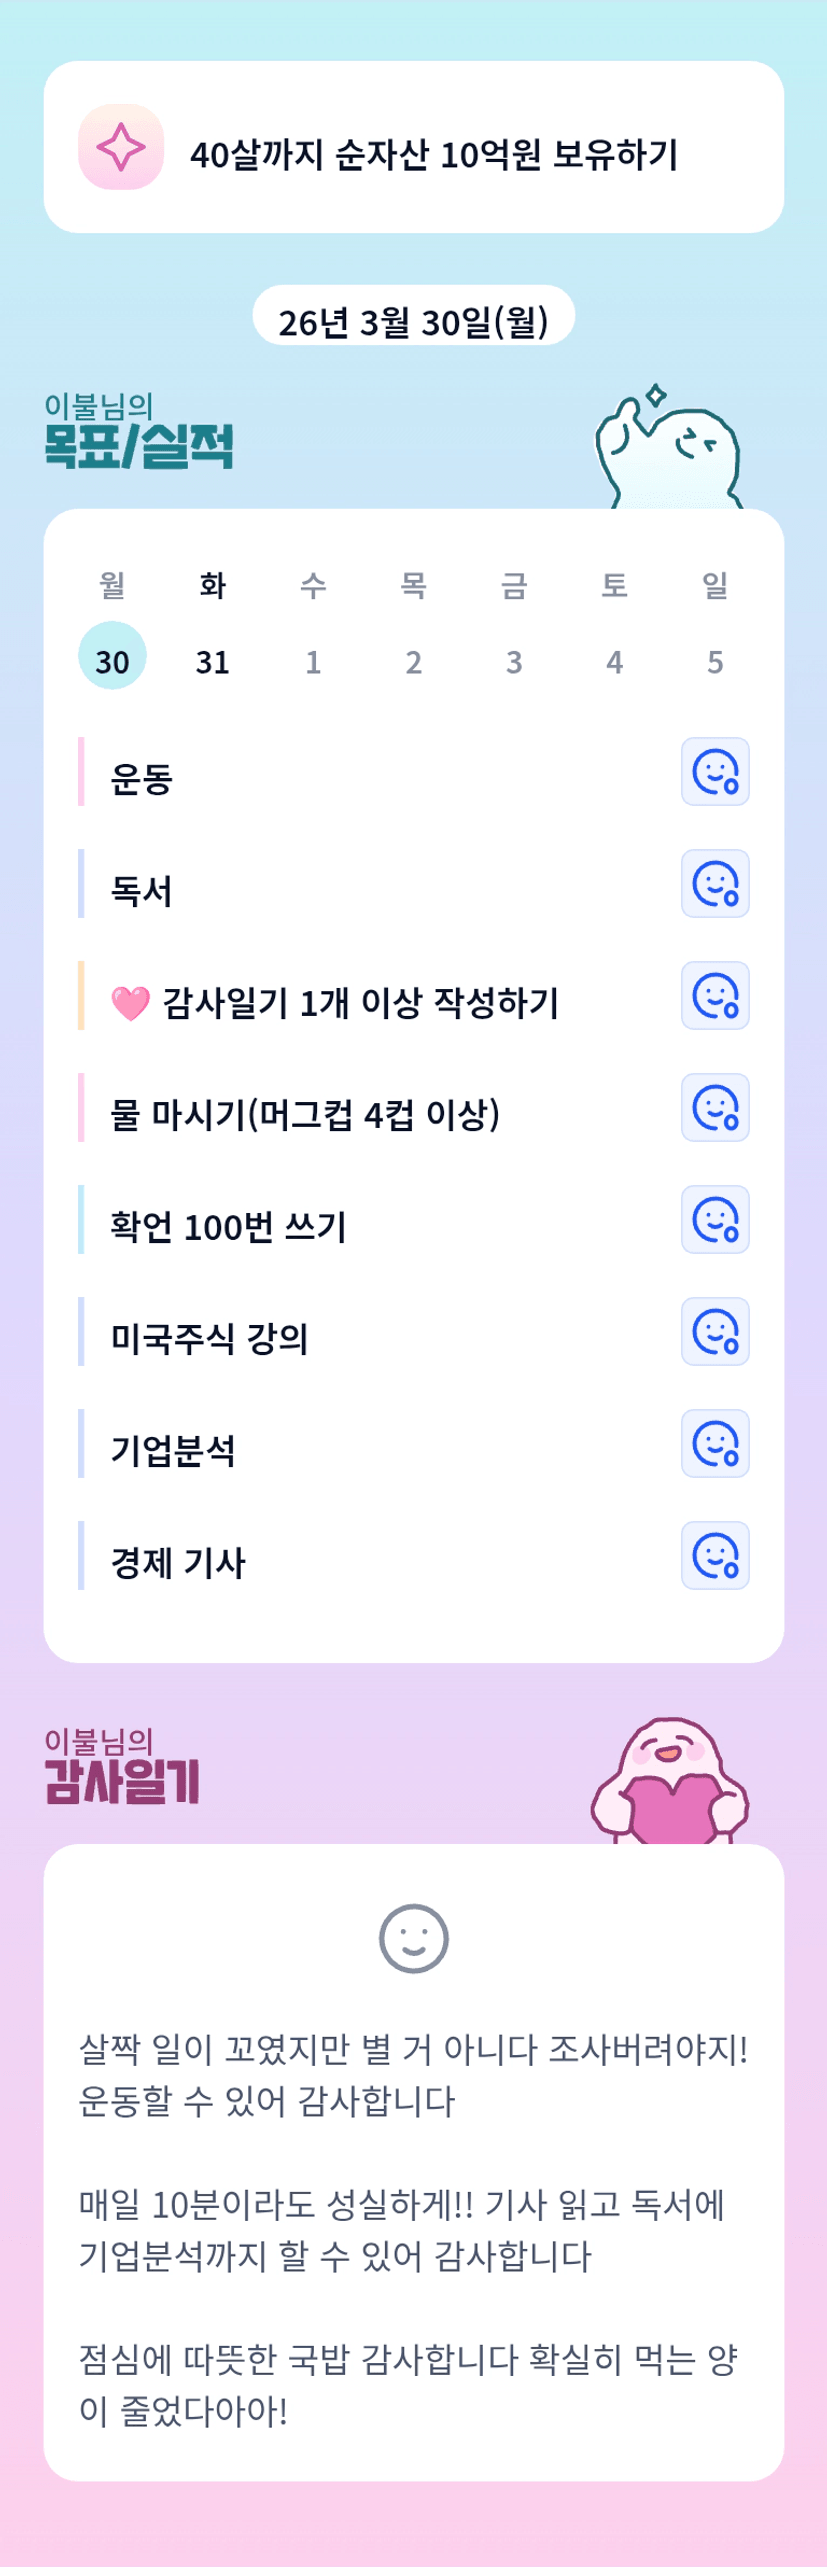Viewport: 827px width, 2567px height.
Task: Click the pink heart-holding mascot character
Action: pos(671,1783)
